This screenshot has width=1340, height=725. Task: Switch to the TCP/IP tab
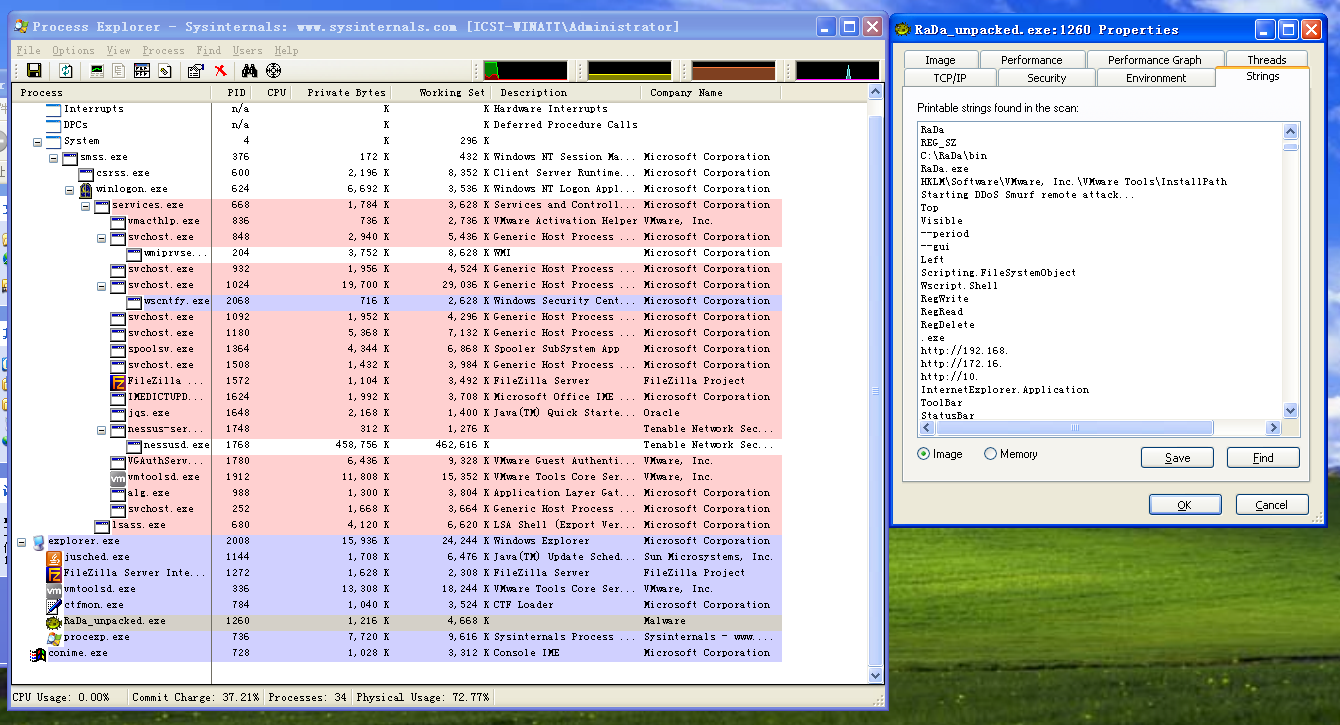pyautogui.click(x=950, y=78)
